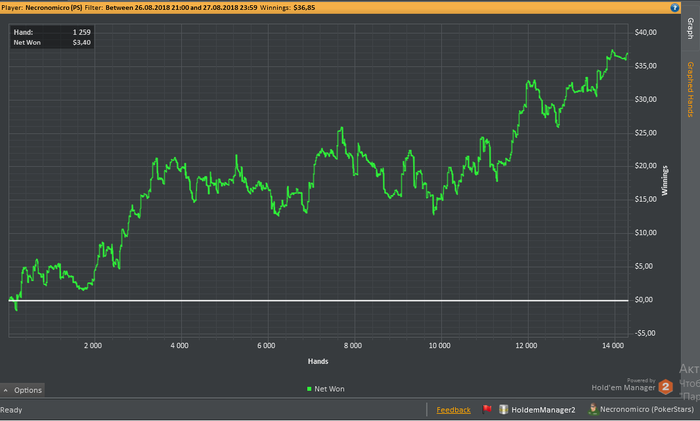Click the $0,00 axis label
Screen dimensions: 700x421
644,300
